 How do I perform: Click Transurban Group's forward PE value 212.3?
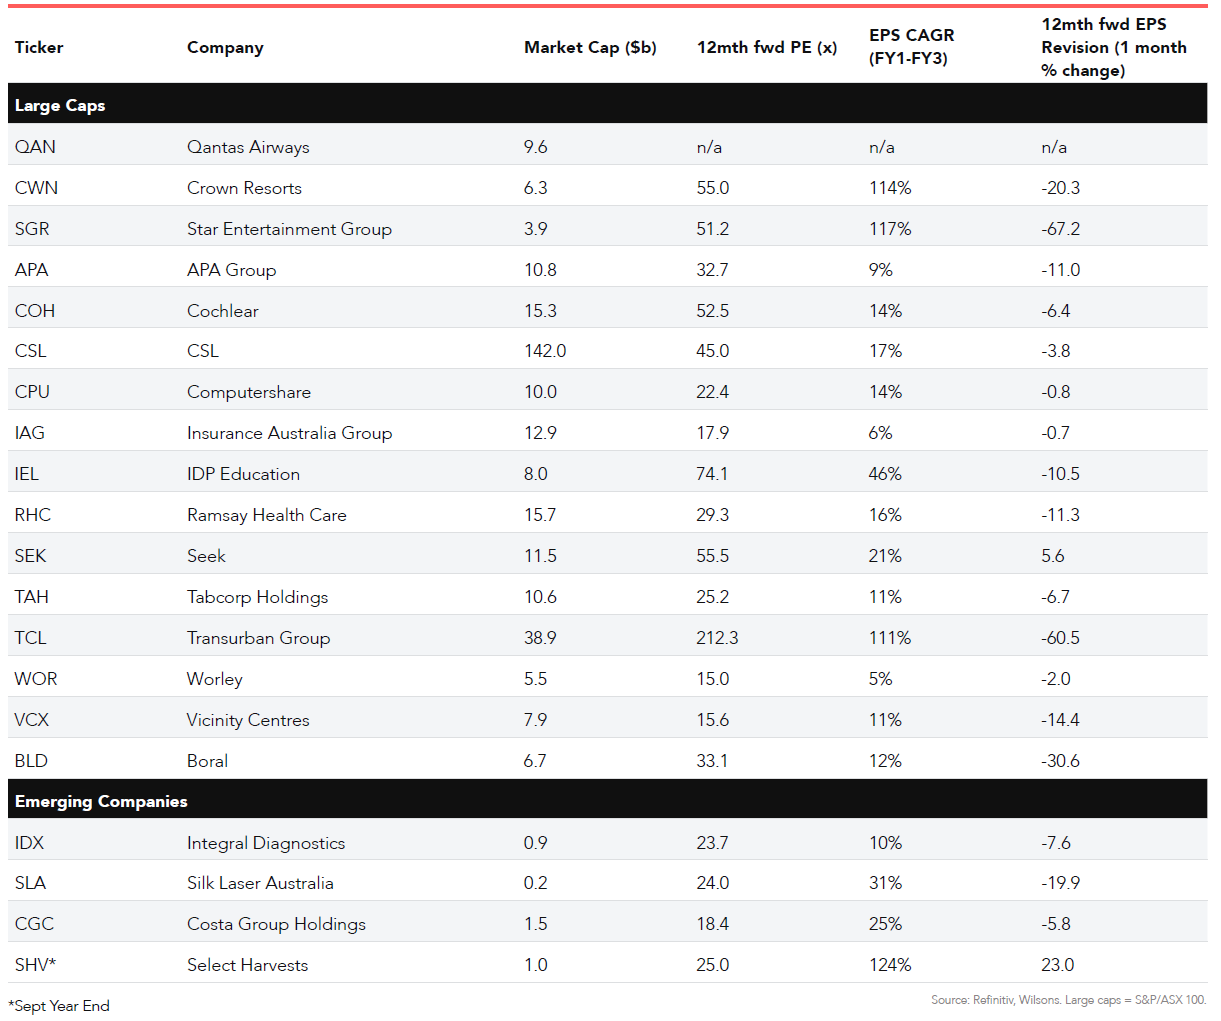tap(717, 638)
